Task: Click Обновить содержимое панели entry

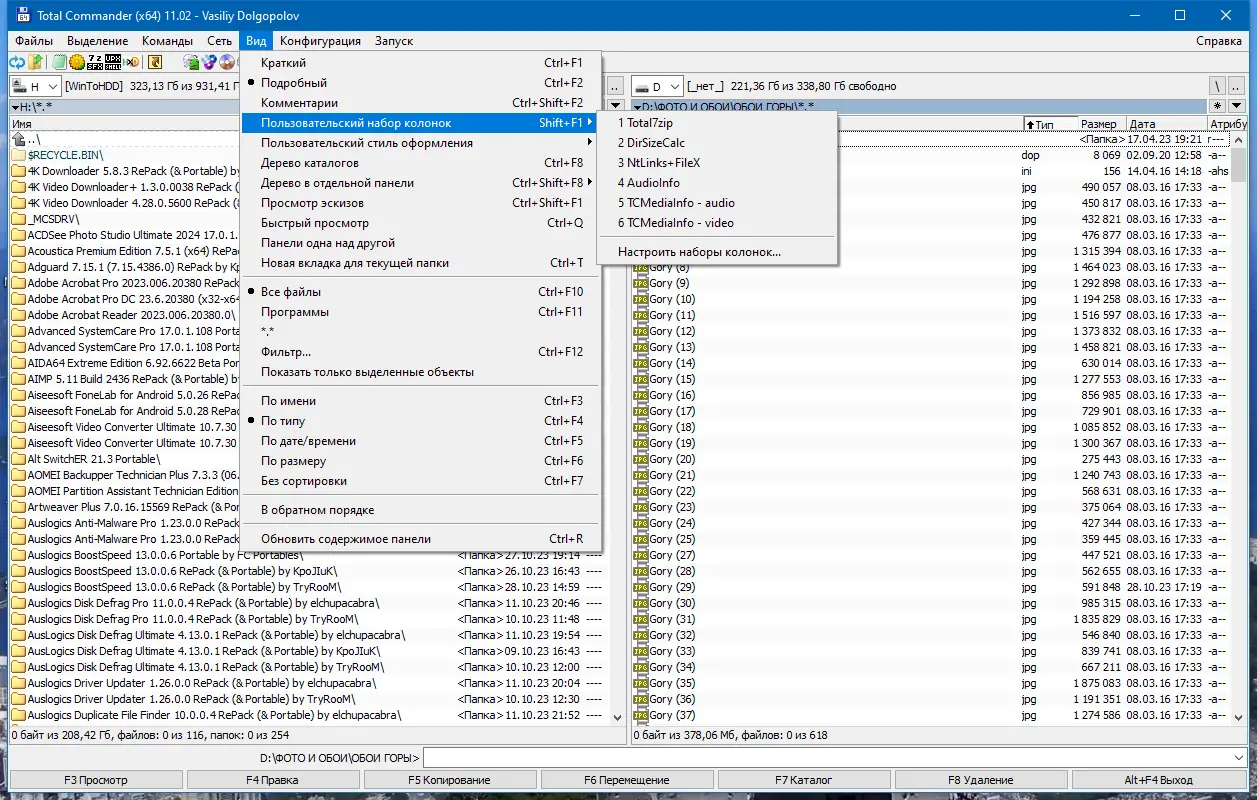Action: point(421,539)
